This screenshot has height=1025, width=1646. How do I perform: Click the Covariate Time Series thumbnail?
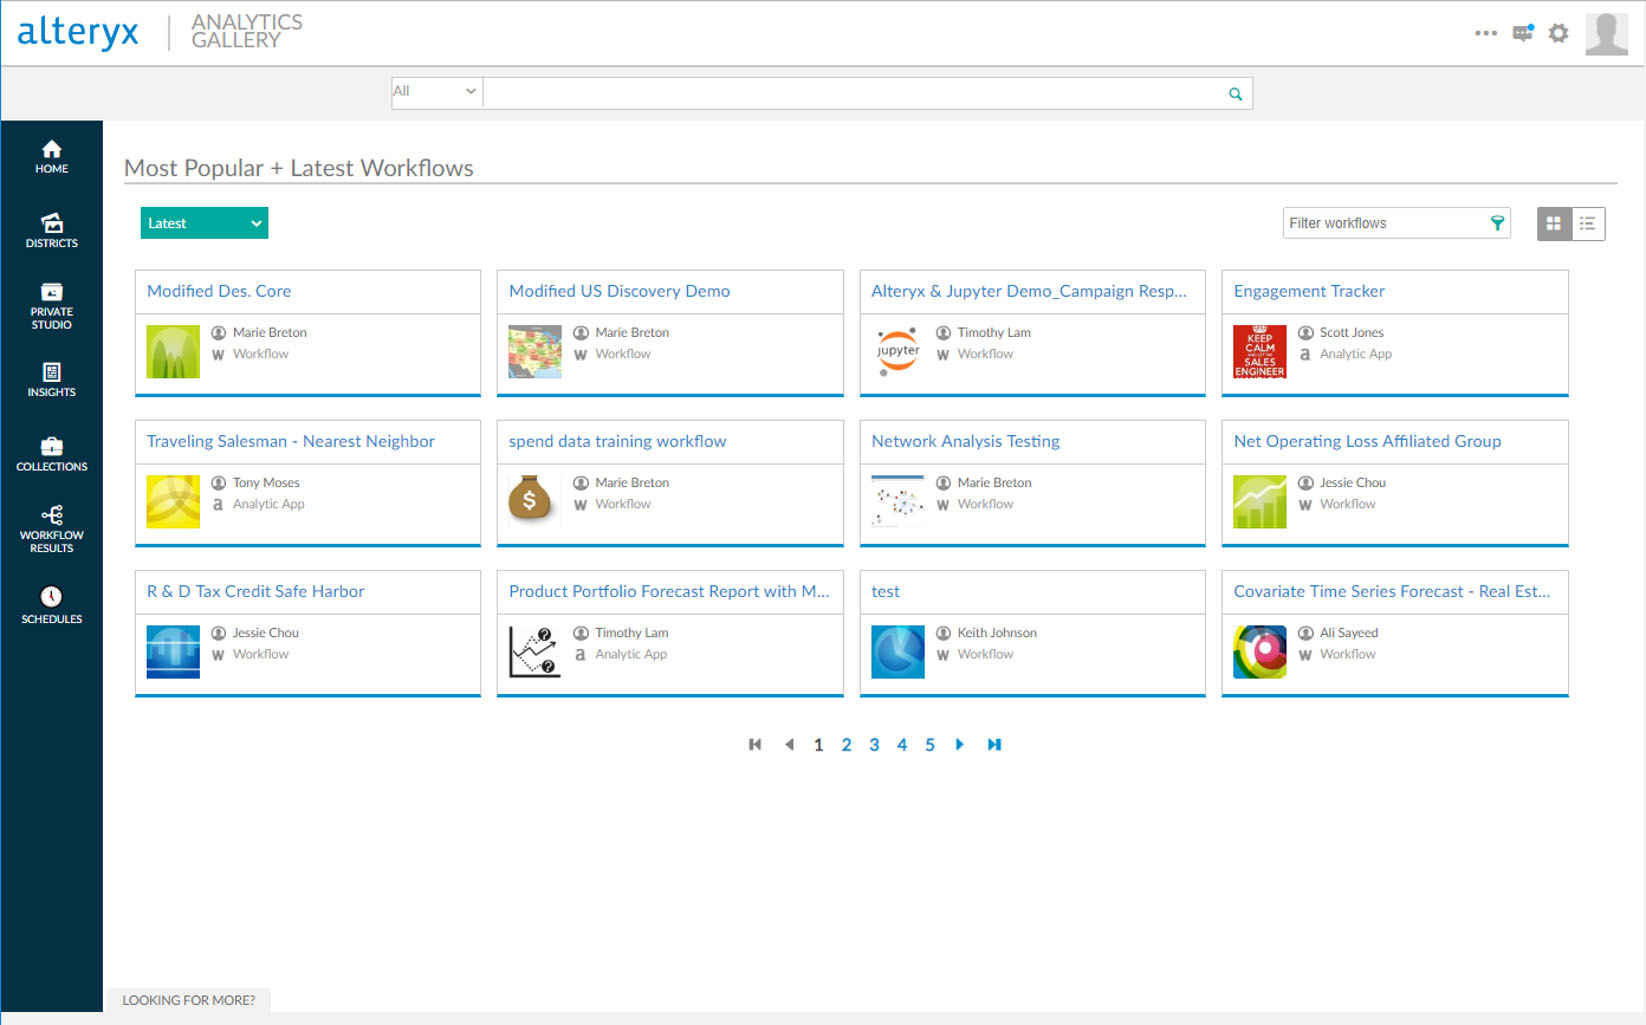coord(1260,652)
